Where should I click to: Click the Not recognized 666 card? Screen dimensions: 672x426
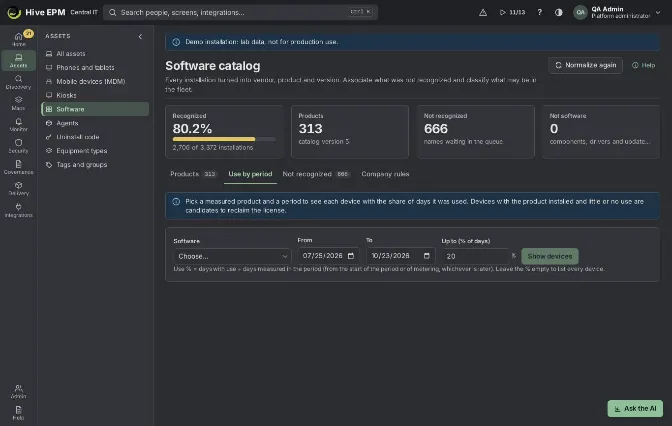click(476, 132)
